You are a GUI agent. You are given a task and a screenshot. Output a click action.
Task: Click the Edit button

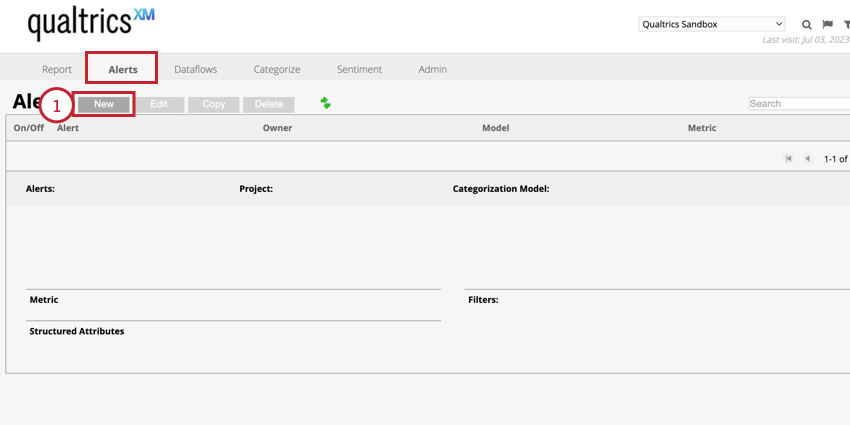[x=159, y=104]
